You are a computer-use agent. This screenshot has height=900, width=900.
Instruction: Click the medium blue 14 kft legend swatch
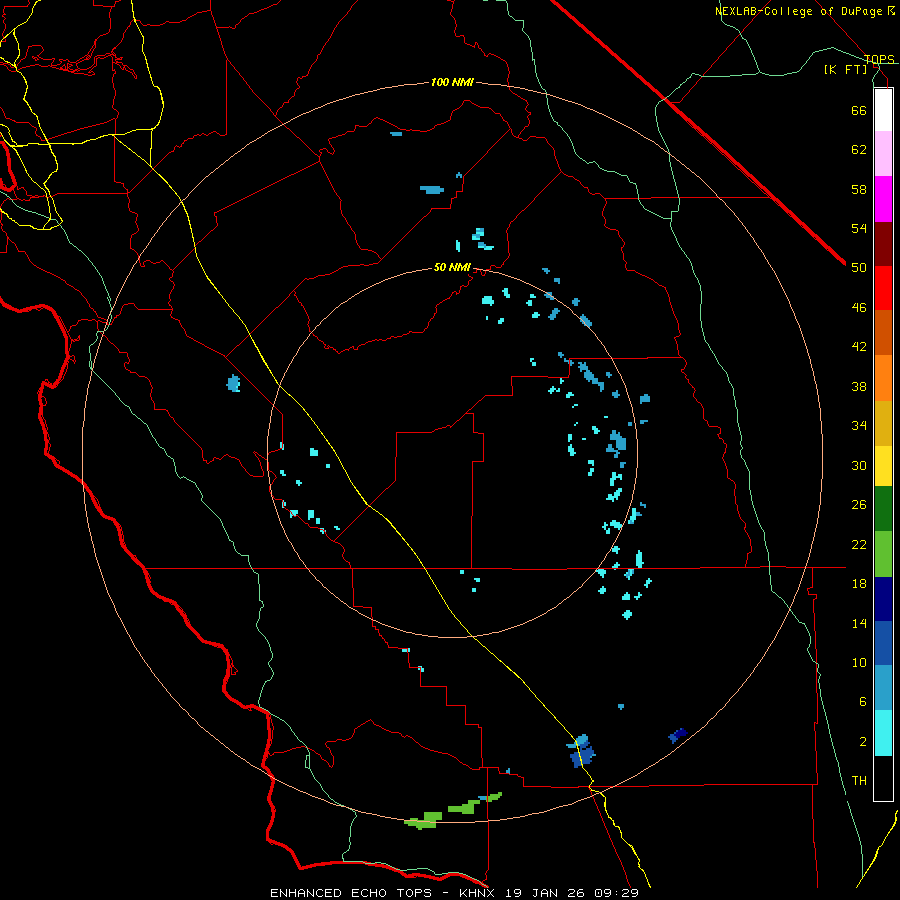pyautogui.click(x=883, y=643)
